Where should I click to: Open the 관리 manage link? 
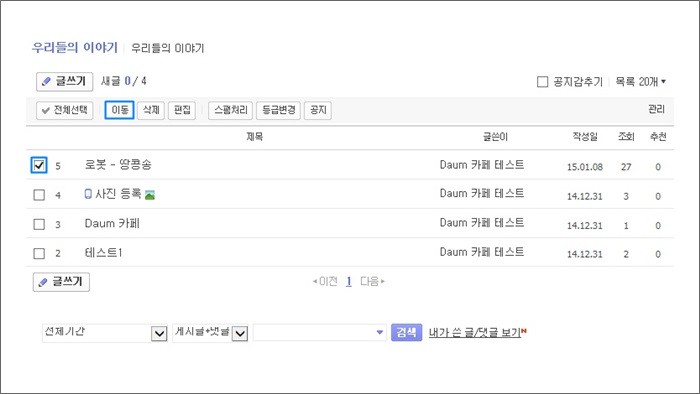coord(656,109)
